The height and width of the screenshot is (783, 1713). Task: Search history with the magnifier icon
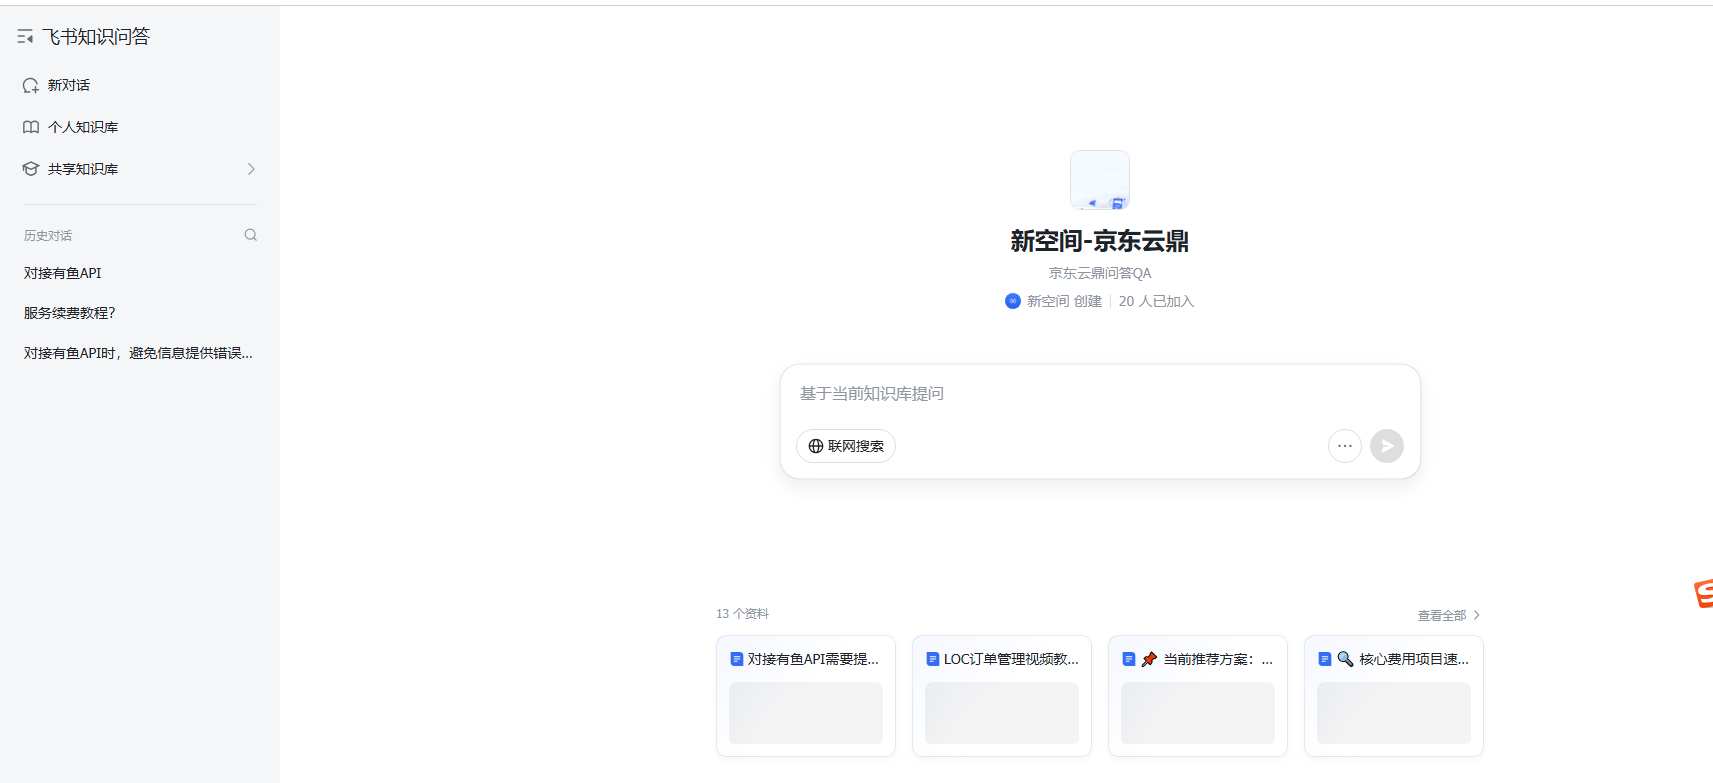pos(251,235)
